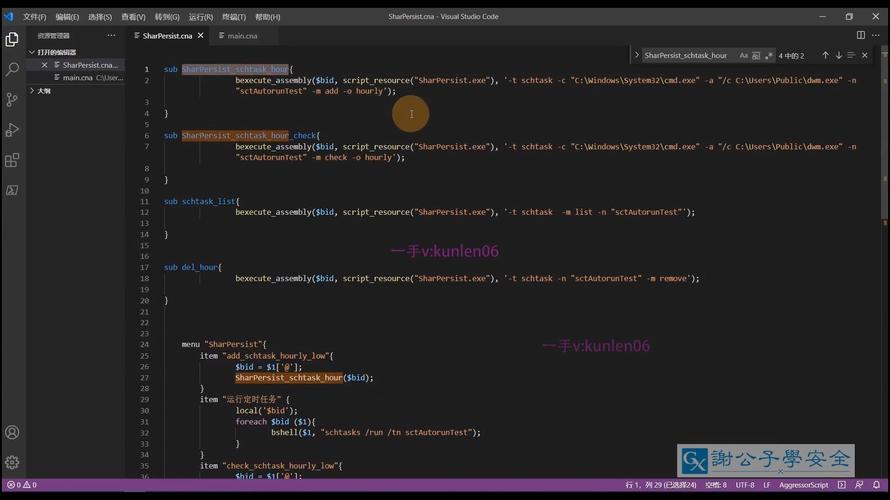
Task: Go to previous find match
Action: tap(825, 55)
